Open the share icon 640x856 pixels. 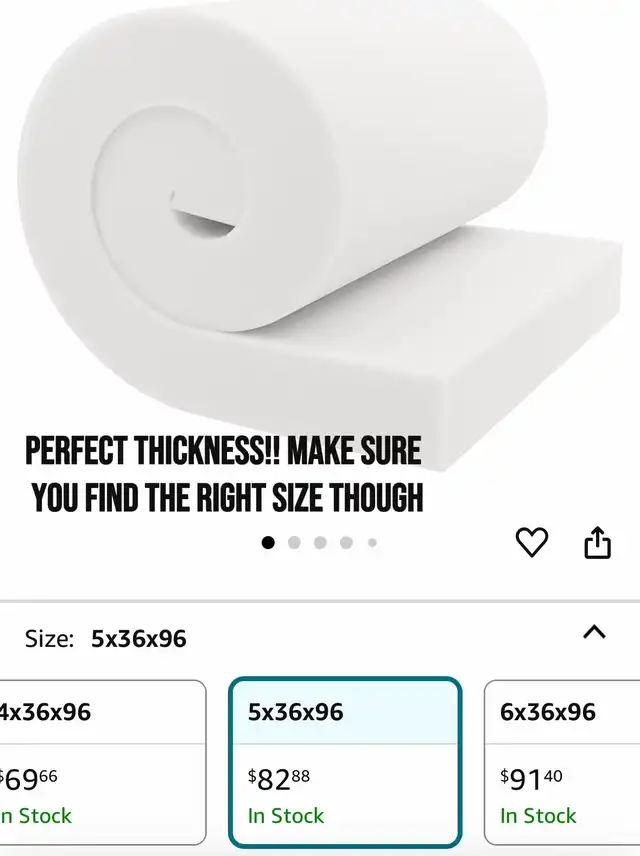point(597,542)
